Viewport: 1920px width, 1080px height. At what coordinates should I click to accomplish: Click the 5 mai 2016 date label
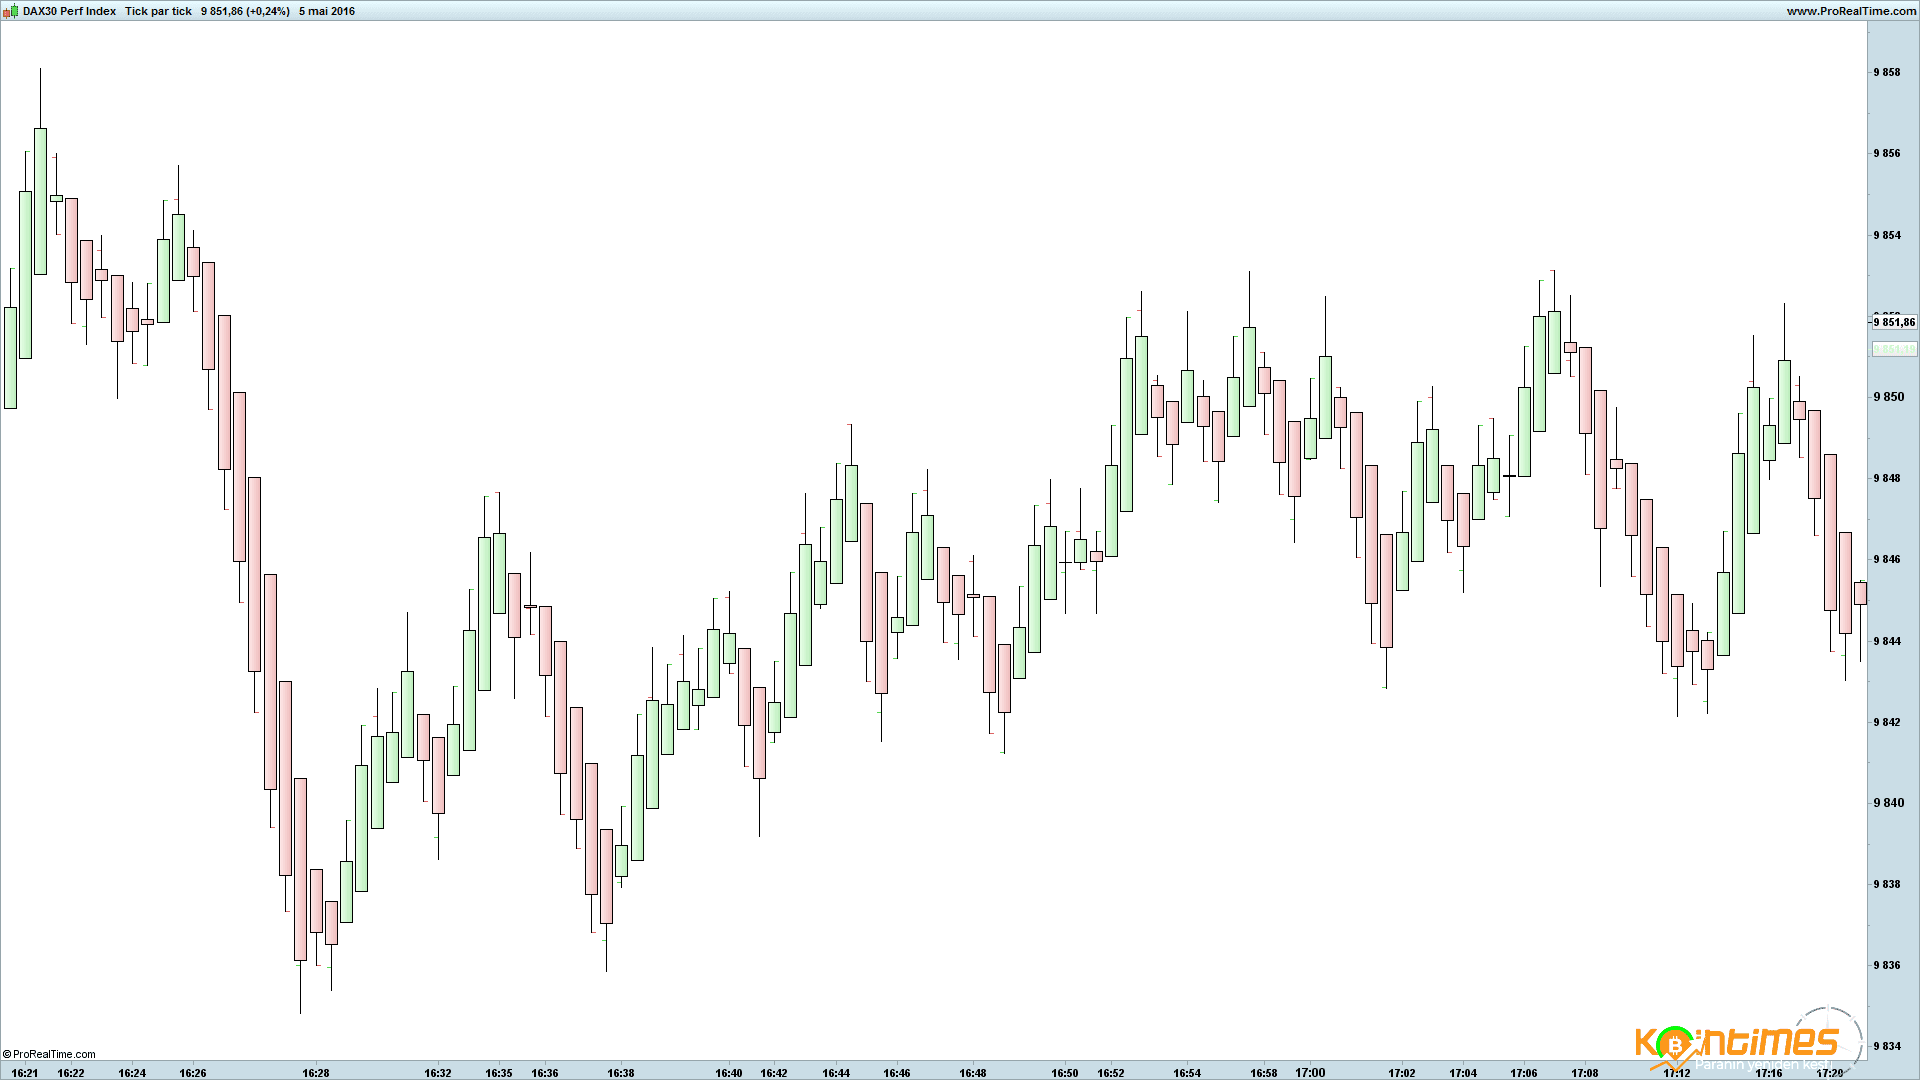tap(327, 11)
